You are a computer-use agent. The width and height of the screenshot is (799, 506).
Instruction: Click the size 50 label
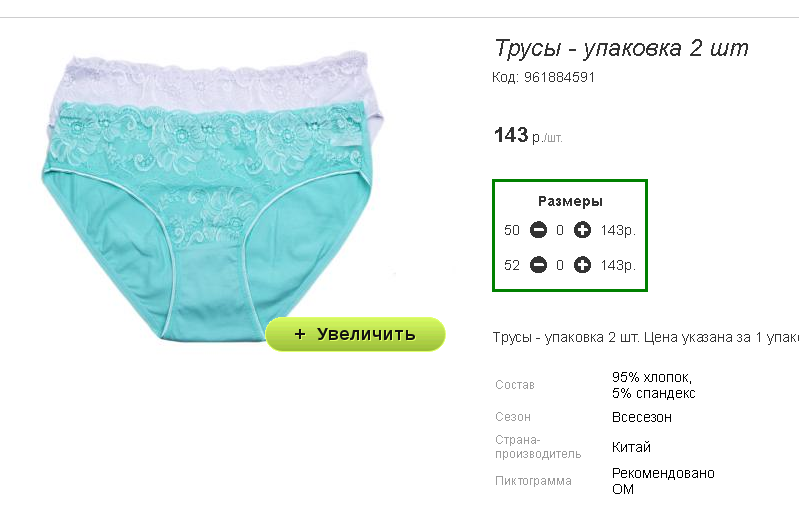pyautogui.click(x=512, y=230)
